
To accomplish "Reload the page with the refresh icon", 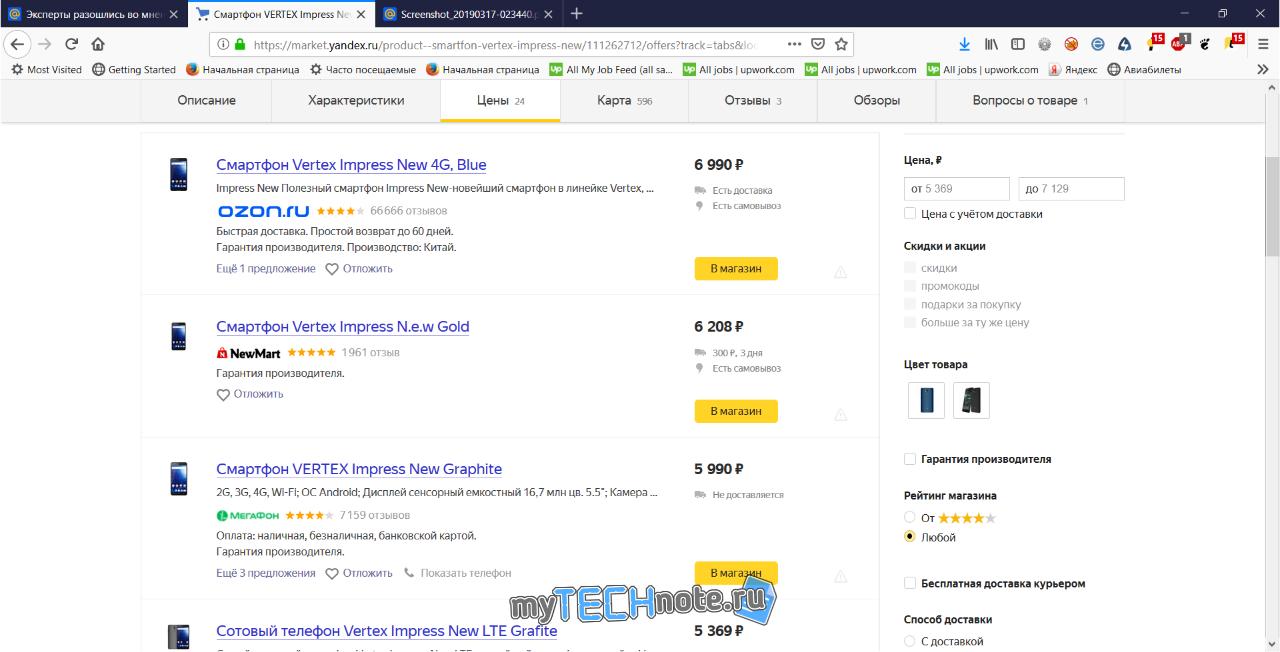I will point(72,44).
